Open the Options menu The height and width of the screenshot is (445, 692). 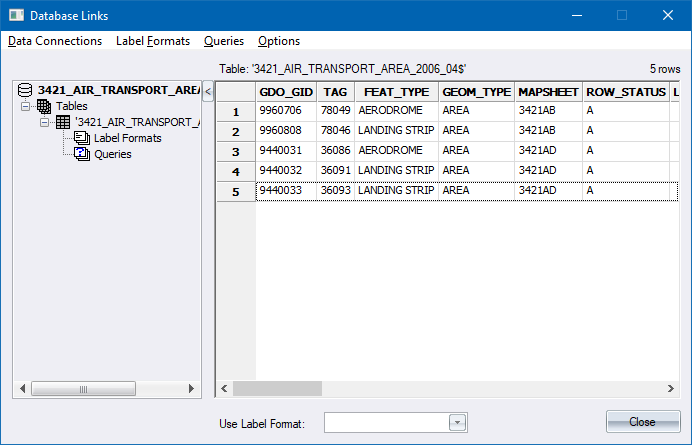pos(279,41)
